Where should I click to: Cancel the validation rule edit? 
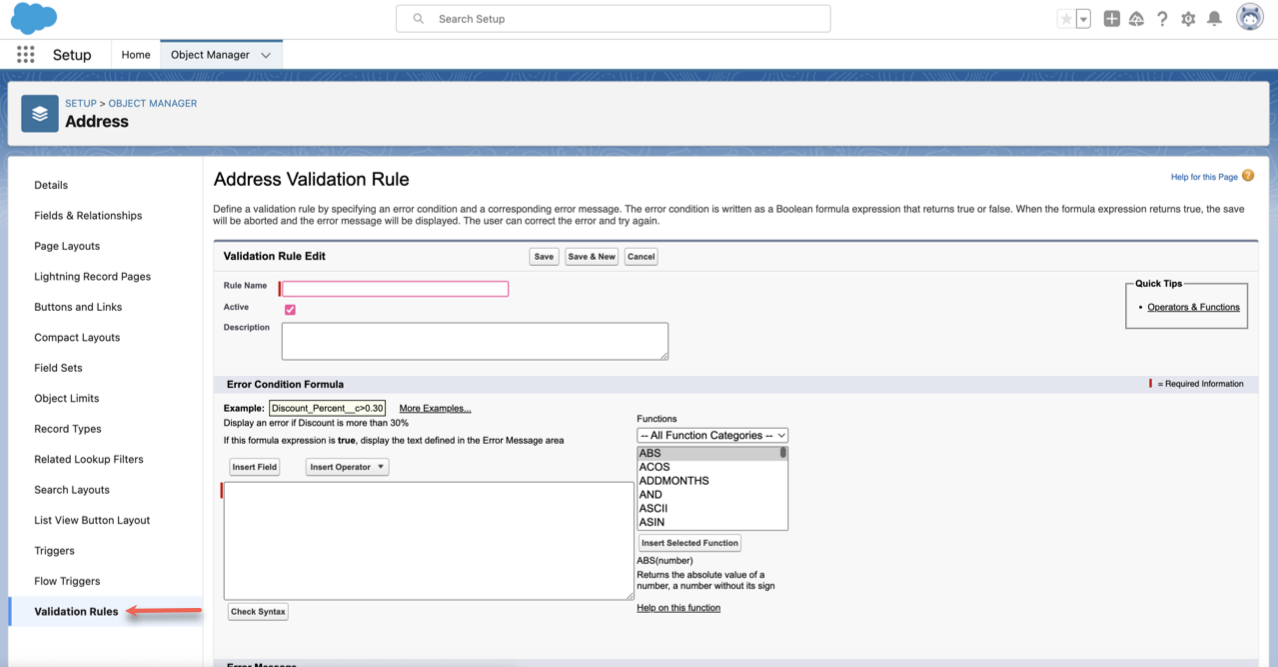coord(641,257)
